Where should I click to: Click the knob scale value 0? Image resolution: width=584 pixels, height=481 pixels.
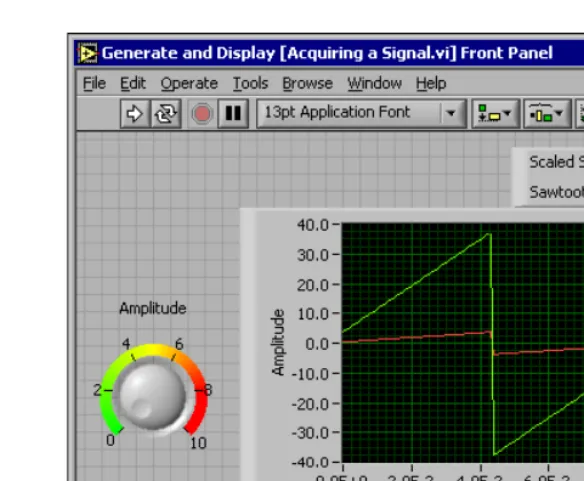[110, 440]
